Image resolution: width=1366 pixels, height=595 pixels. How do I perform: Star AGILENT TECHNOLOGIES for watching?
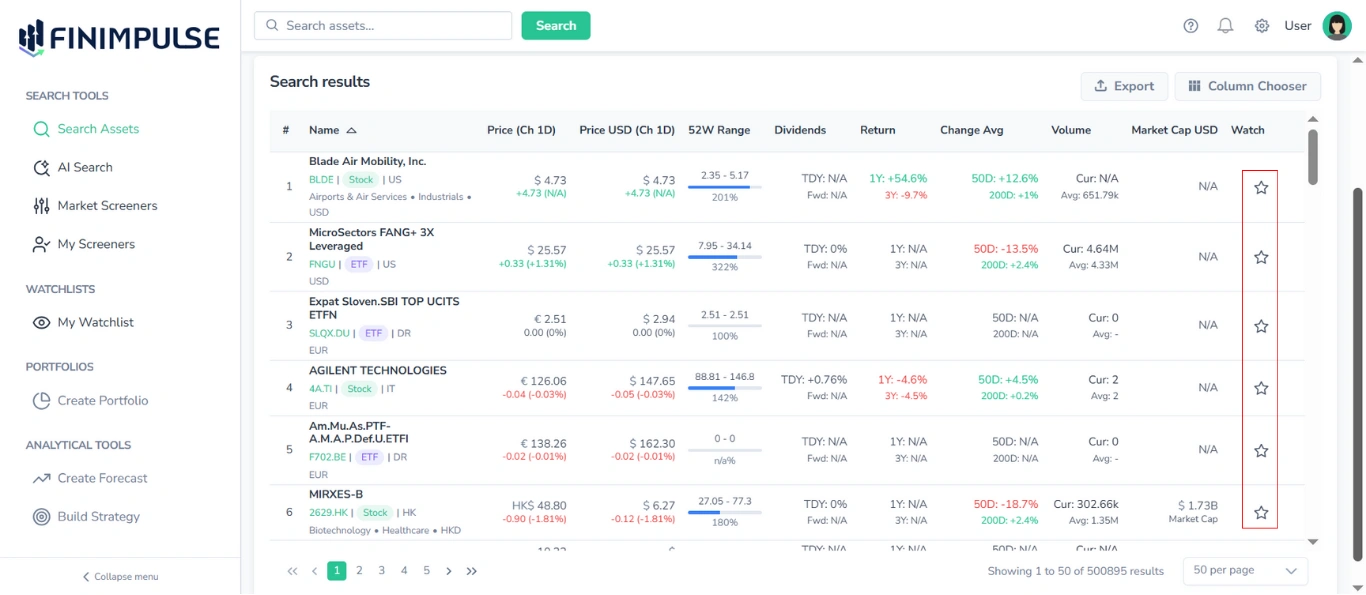point(1260,386)
